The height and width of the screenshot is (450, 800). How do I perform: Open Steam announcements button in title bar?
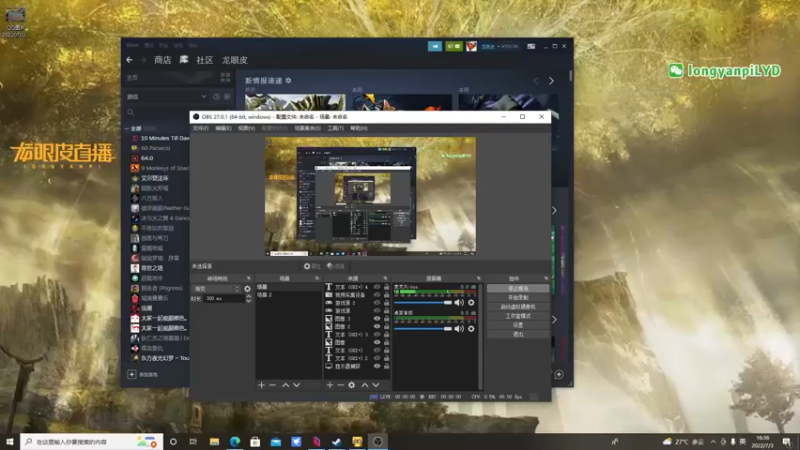[435, 46]
